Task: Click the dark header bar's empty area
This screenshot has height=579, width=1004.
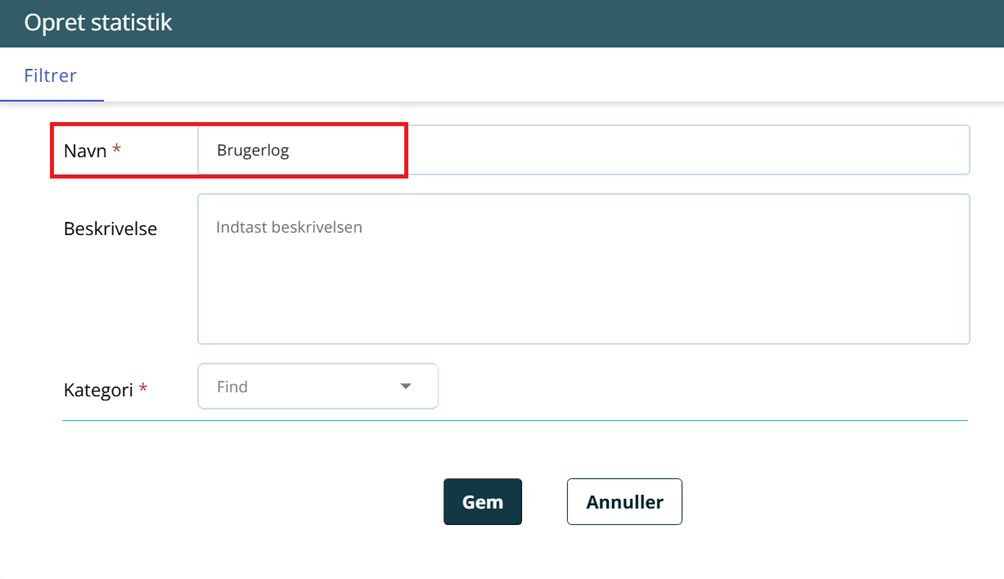Action: [x=600, y=23]
